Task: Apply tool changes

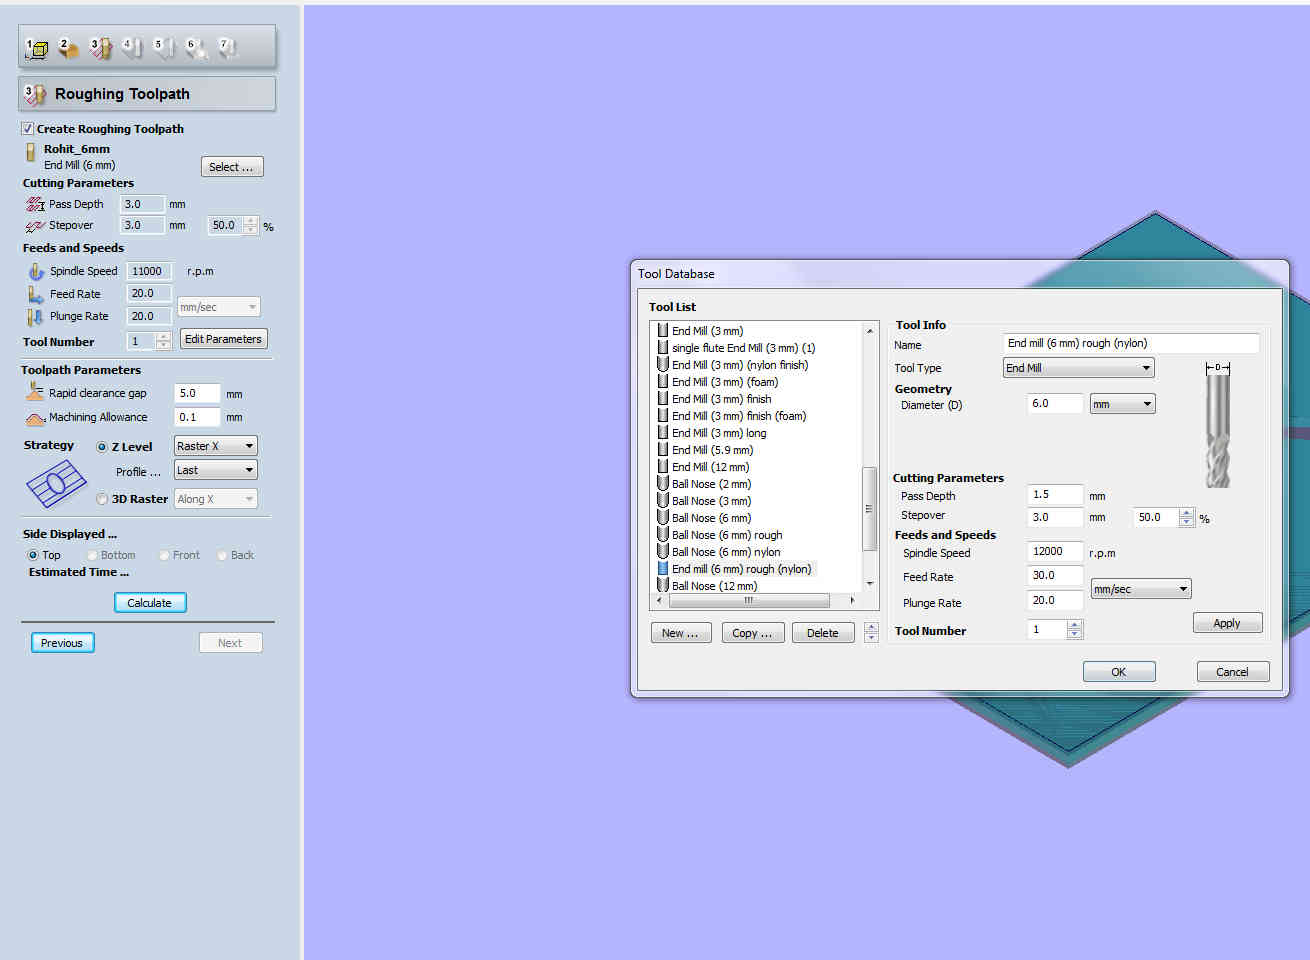Action: coord(1227,623)
